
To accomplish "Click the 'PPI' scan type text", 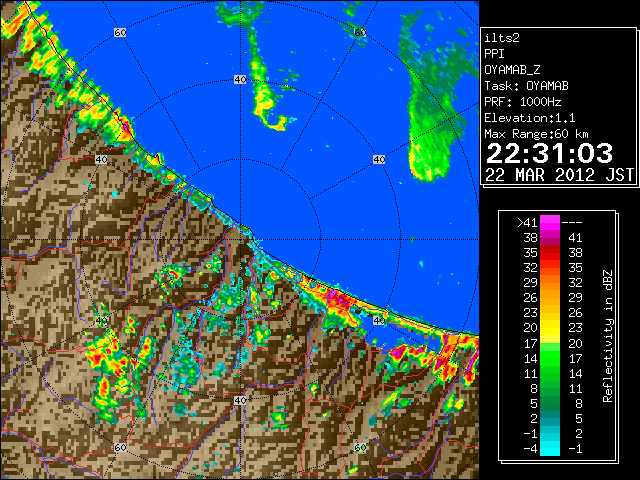I will pyautogui.click(x=494, y=54).
